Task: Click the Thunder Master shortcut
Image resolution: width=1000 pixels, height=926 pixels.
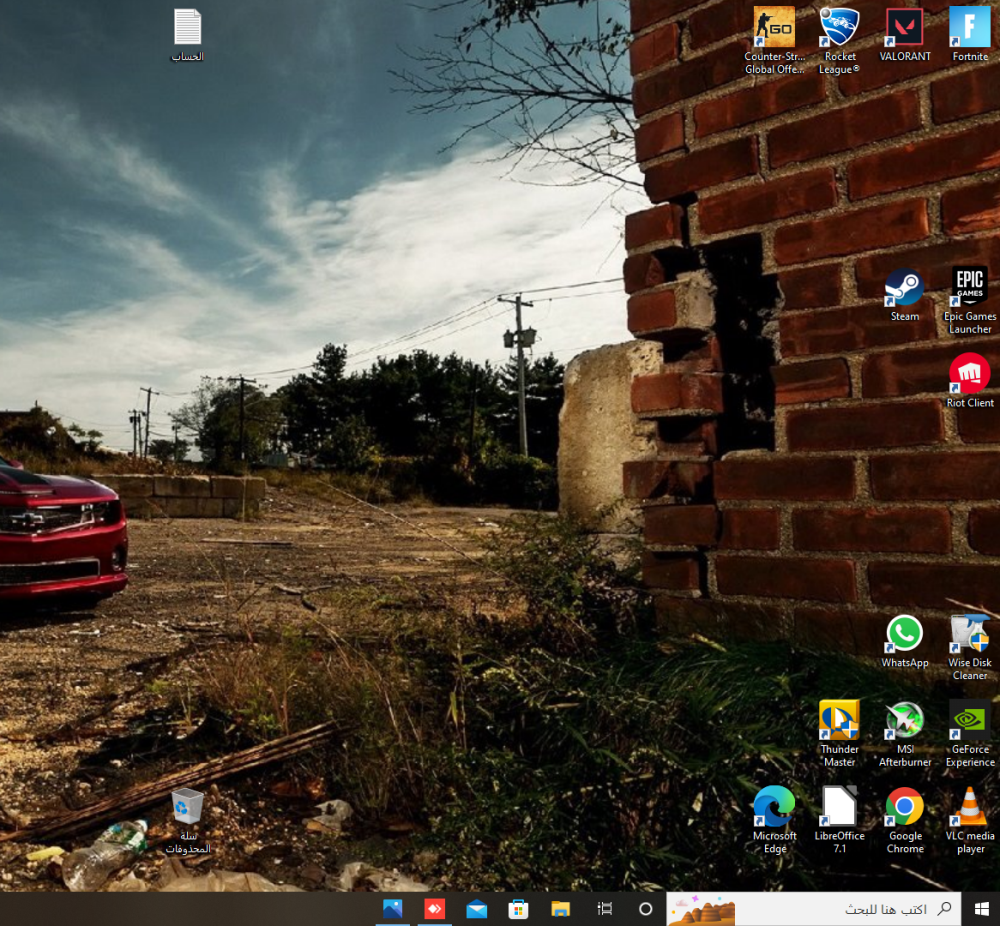Action: point(839,720)
